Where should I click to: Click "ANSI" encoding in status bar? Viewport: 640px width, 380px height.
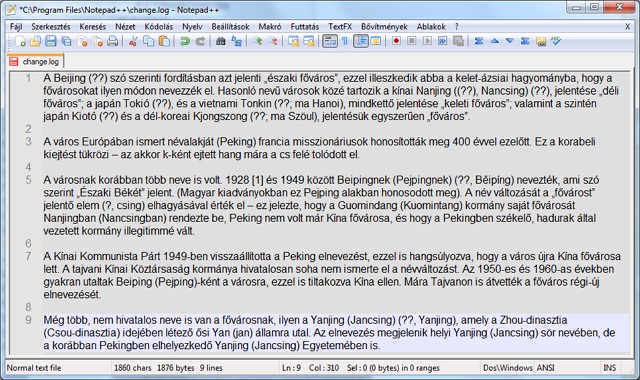click(x=546, y=368)
